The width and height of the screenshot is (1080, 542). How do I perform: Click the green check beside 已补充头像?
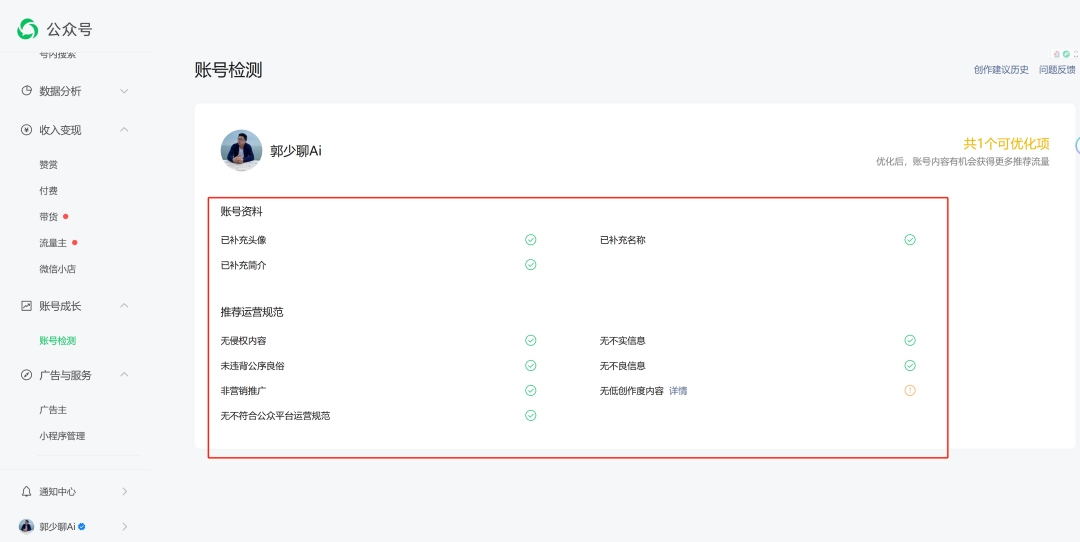[531, 240]
